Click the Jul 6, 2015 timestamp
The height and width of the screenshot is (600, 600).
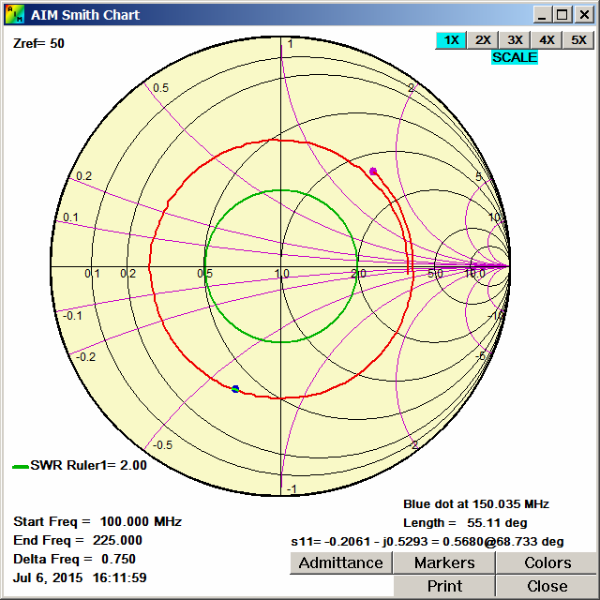pyautogui.click(x=80, y=577)
